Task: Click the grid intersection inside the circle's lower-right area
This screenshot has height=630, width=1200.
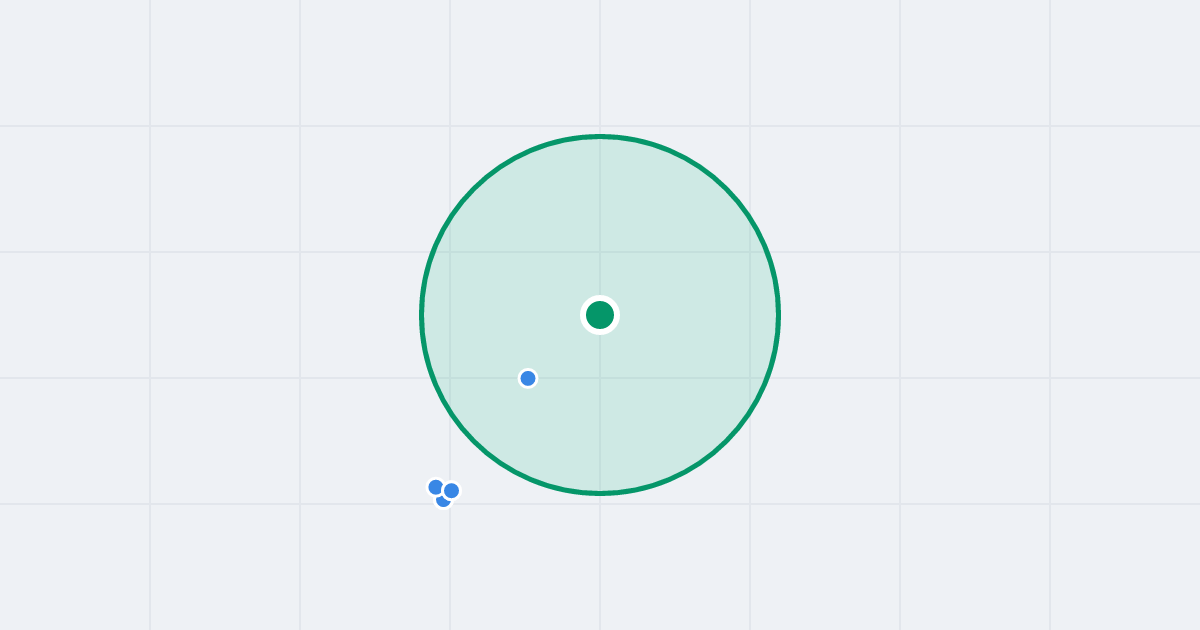Action: coord(750,378)
